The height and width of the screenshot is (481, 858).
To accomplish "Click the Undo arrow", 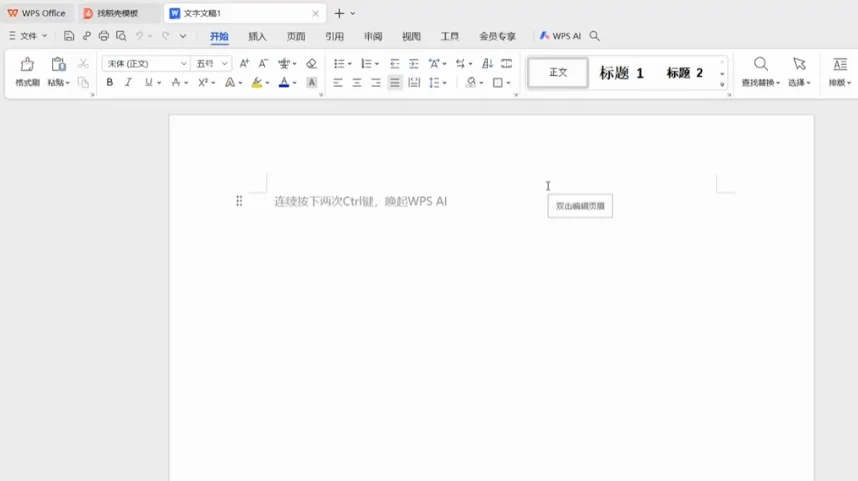I will tap(139, 36).
